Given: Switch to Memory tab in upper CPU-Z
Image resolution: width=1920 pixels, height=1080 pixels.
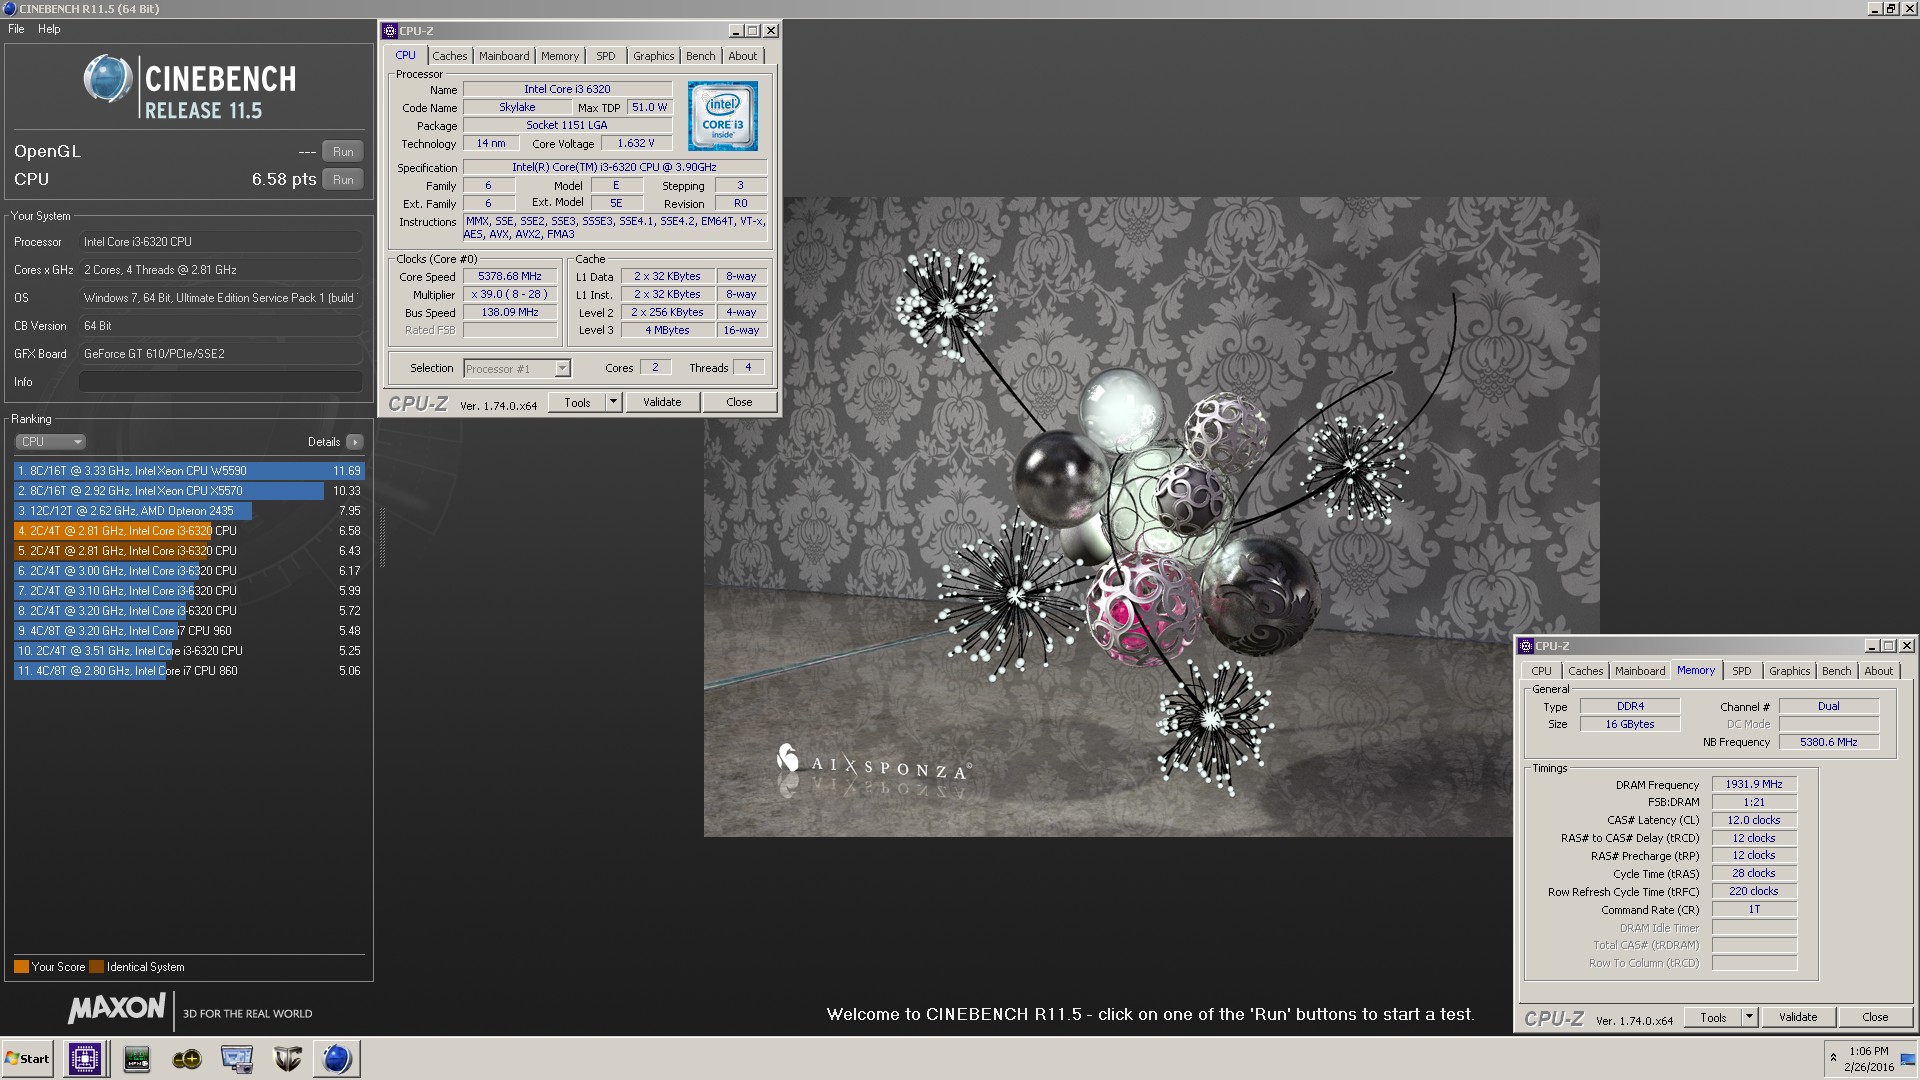Looking at the screenshot, I should pos(560,56).
